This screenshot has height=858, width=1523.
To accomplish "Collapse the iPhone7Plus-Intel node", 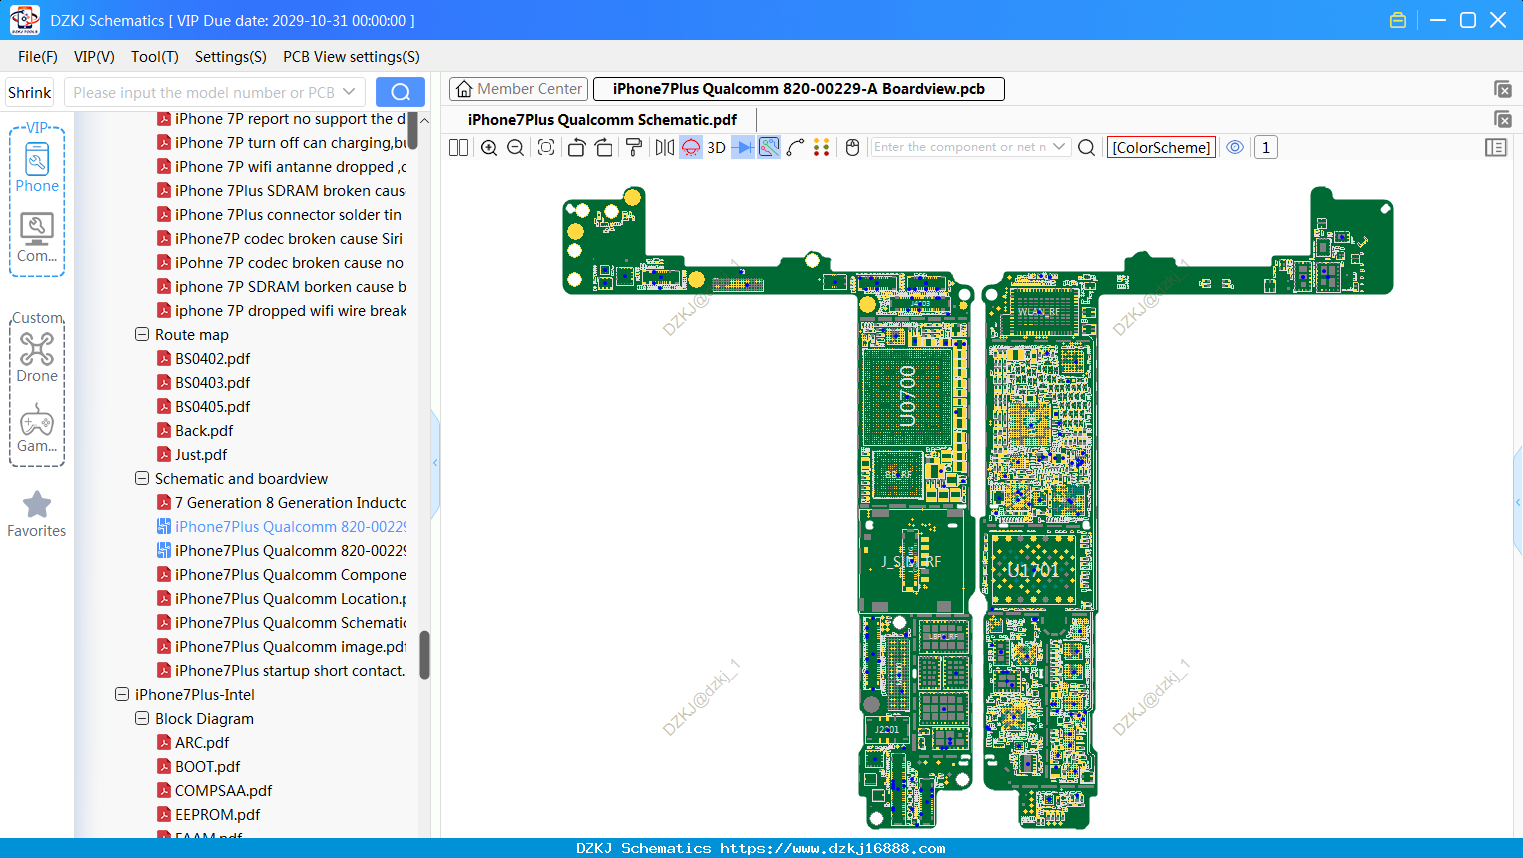I will click(122, 694).
